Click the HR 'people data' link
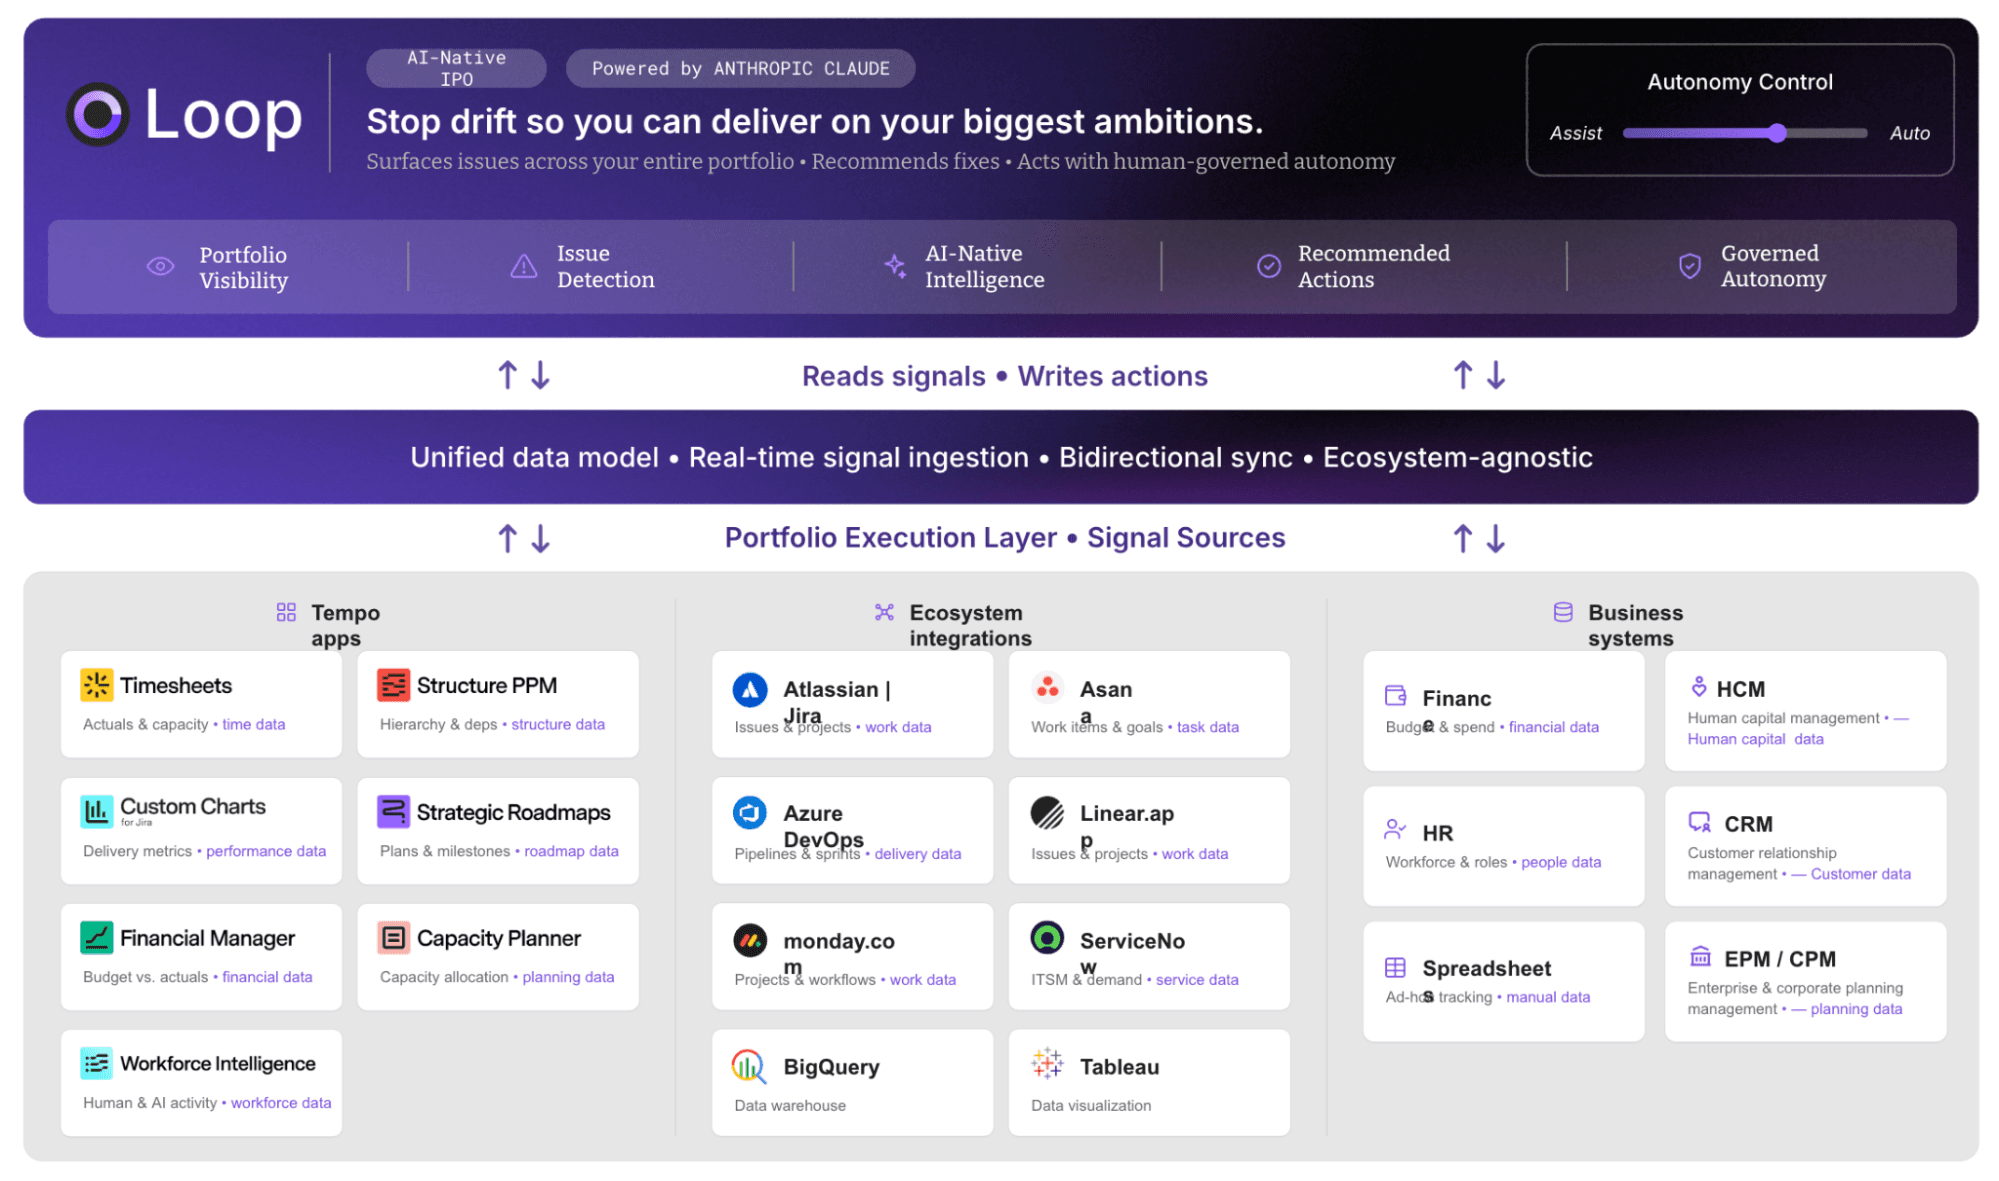 point(1560,862)
